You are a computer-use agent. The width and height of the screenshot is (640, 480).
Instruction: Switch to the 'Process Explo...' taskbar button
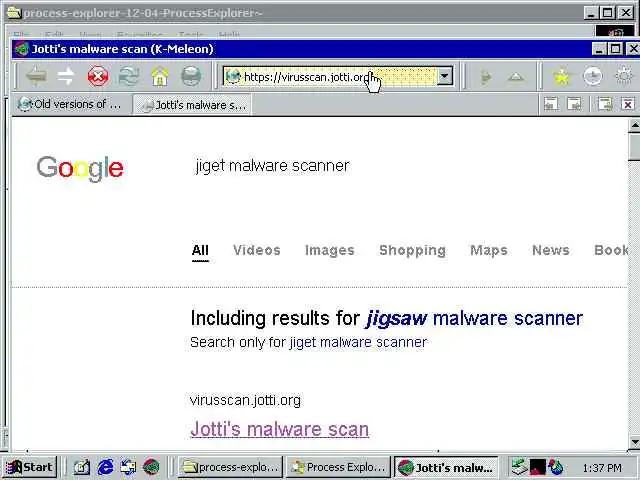338,467
